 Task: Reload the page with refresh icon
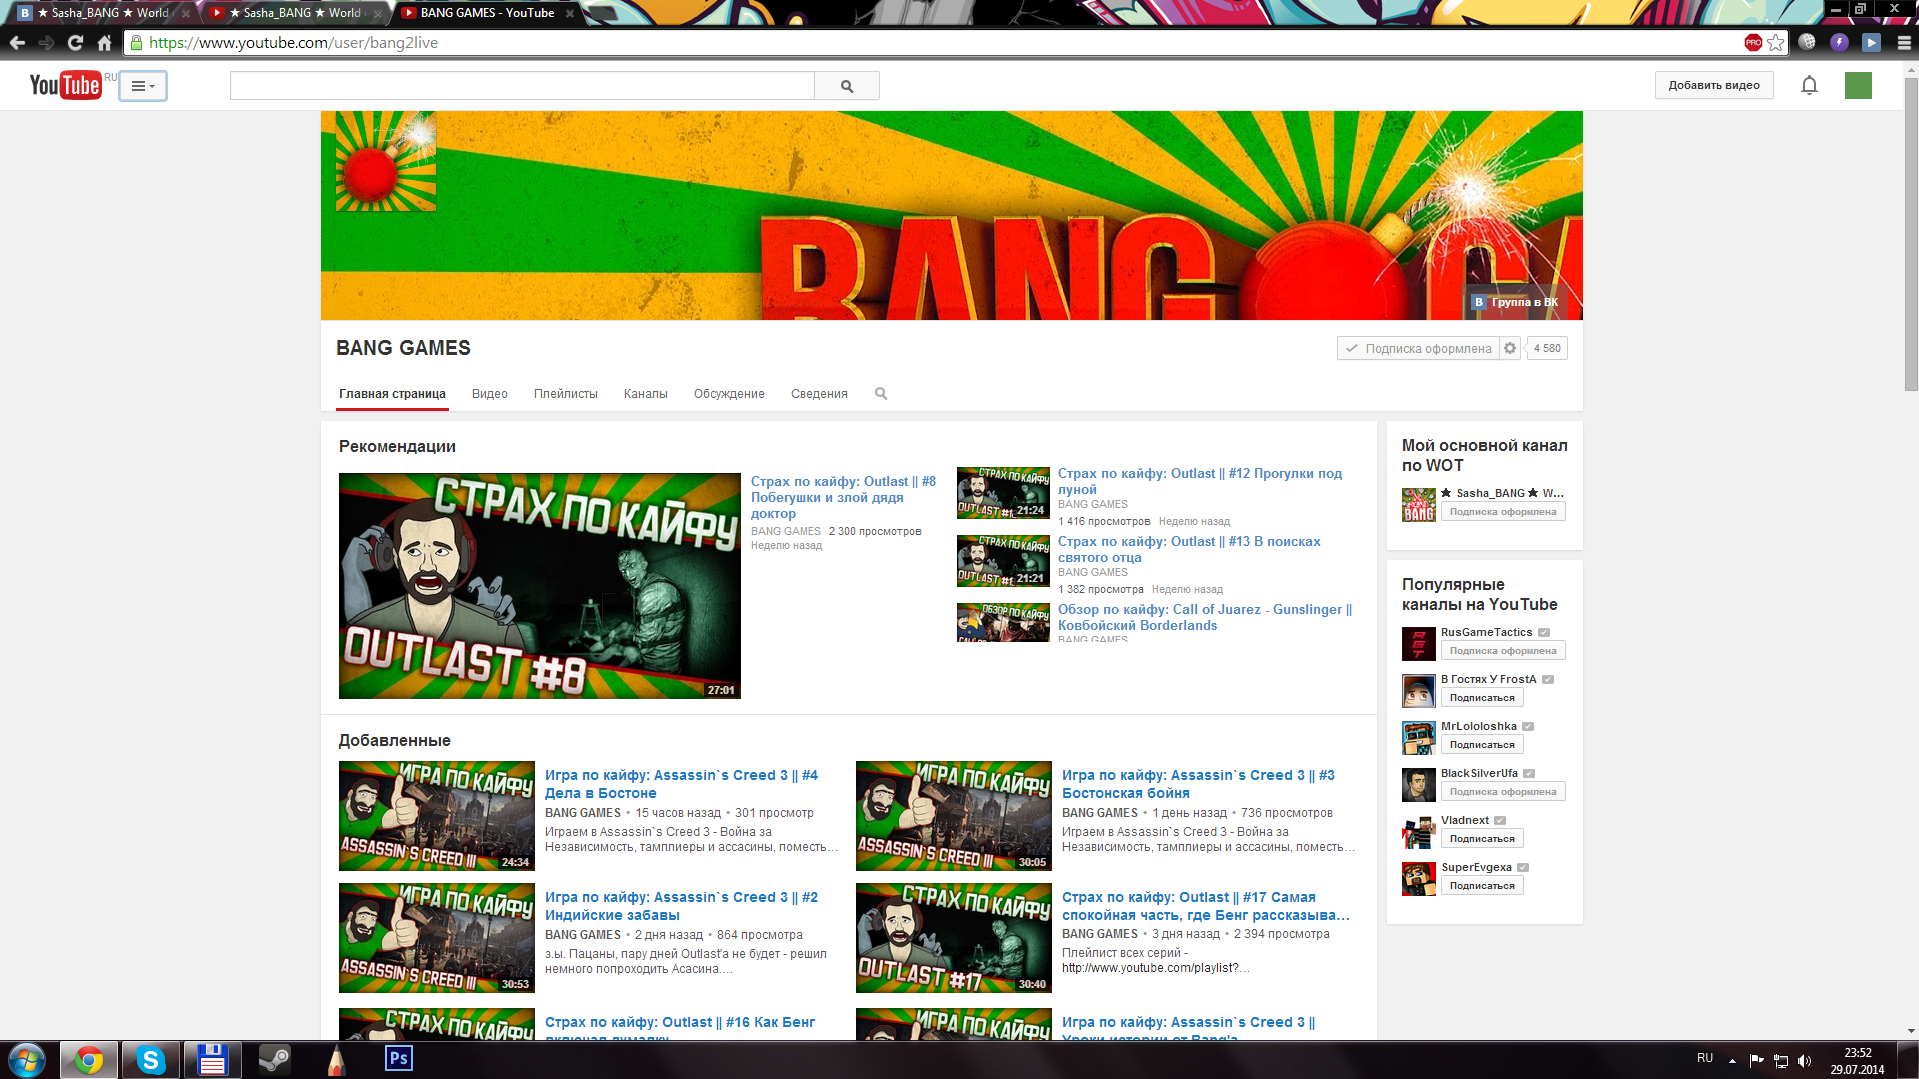point(75,43)
